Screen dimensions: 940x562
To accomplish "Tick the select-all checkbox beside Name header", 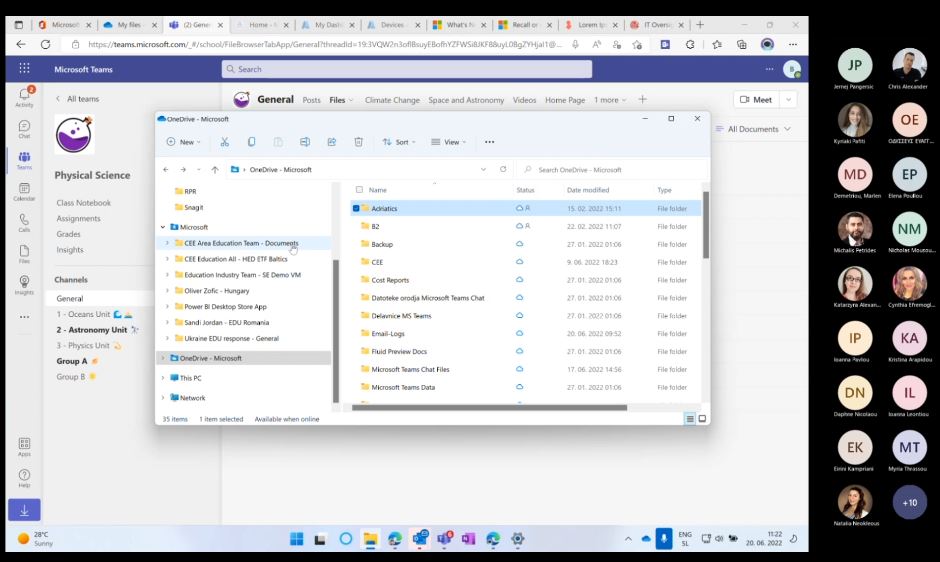I will pos(359,190).
